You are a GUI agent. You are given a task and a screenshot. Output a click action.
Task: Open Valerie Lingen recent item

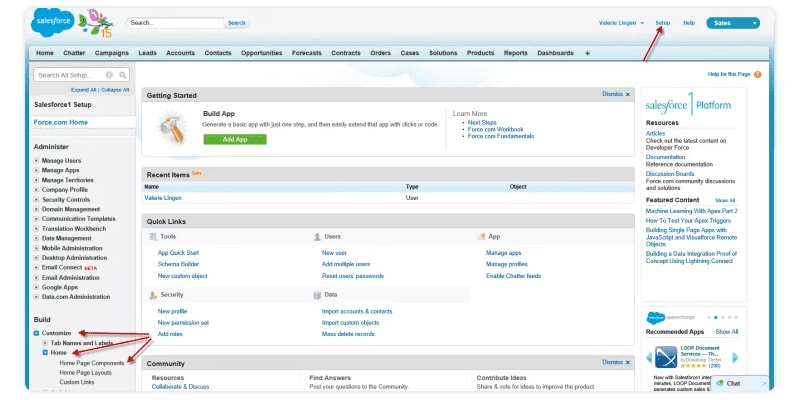click(x=163, y=198)
